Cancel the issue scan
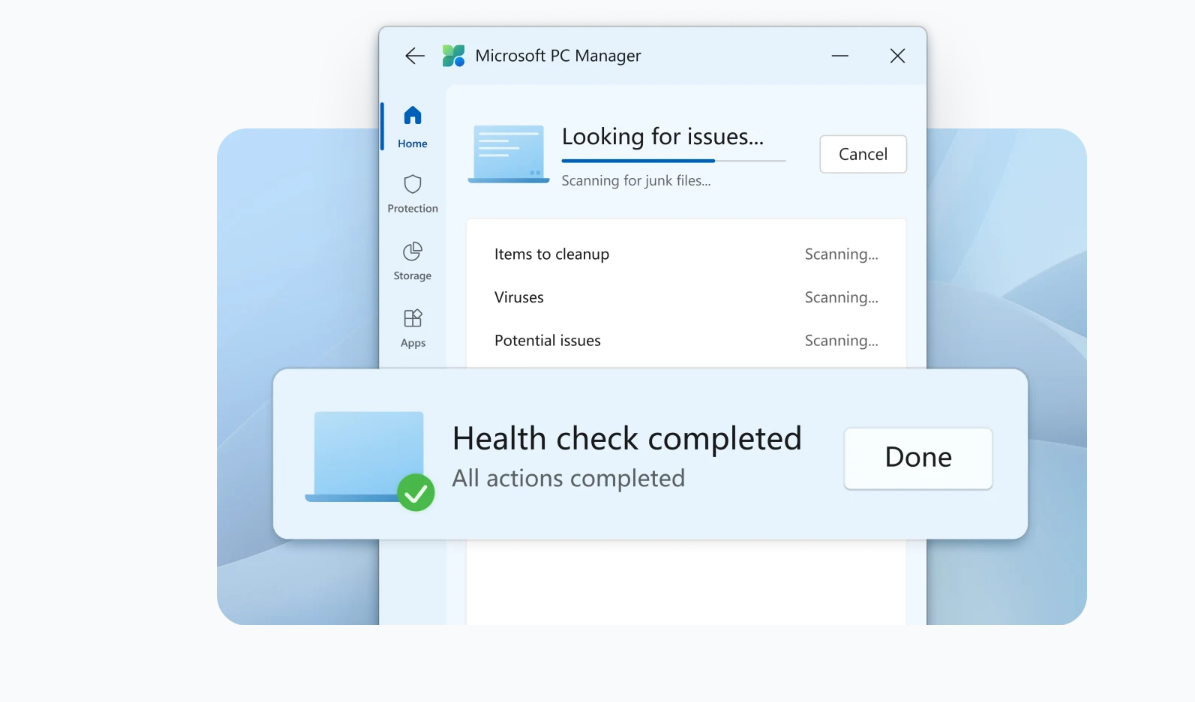Image resolution: width=1195 pixels, height=702 pixels. tap(863, 154)
